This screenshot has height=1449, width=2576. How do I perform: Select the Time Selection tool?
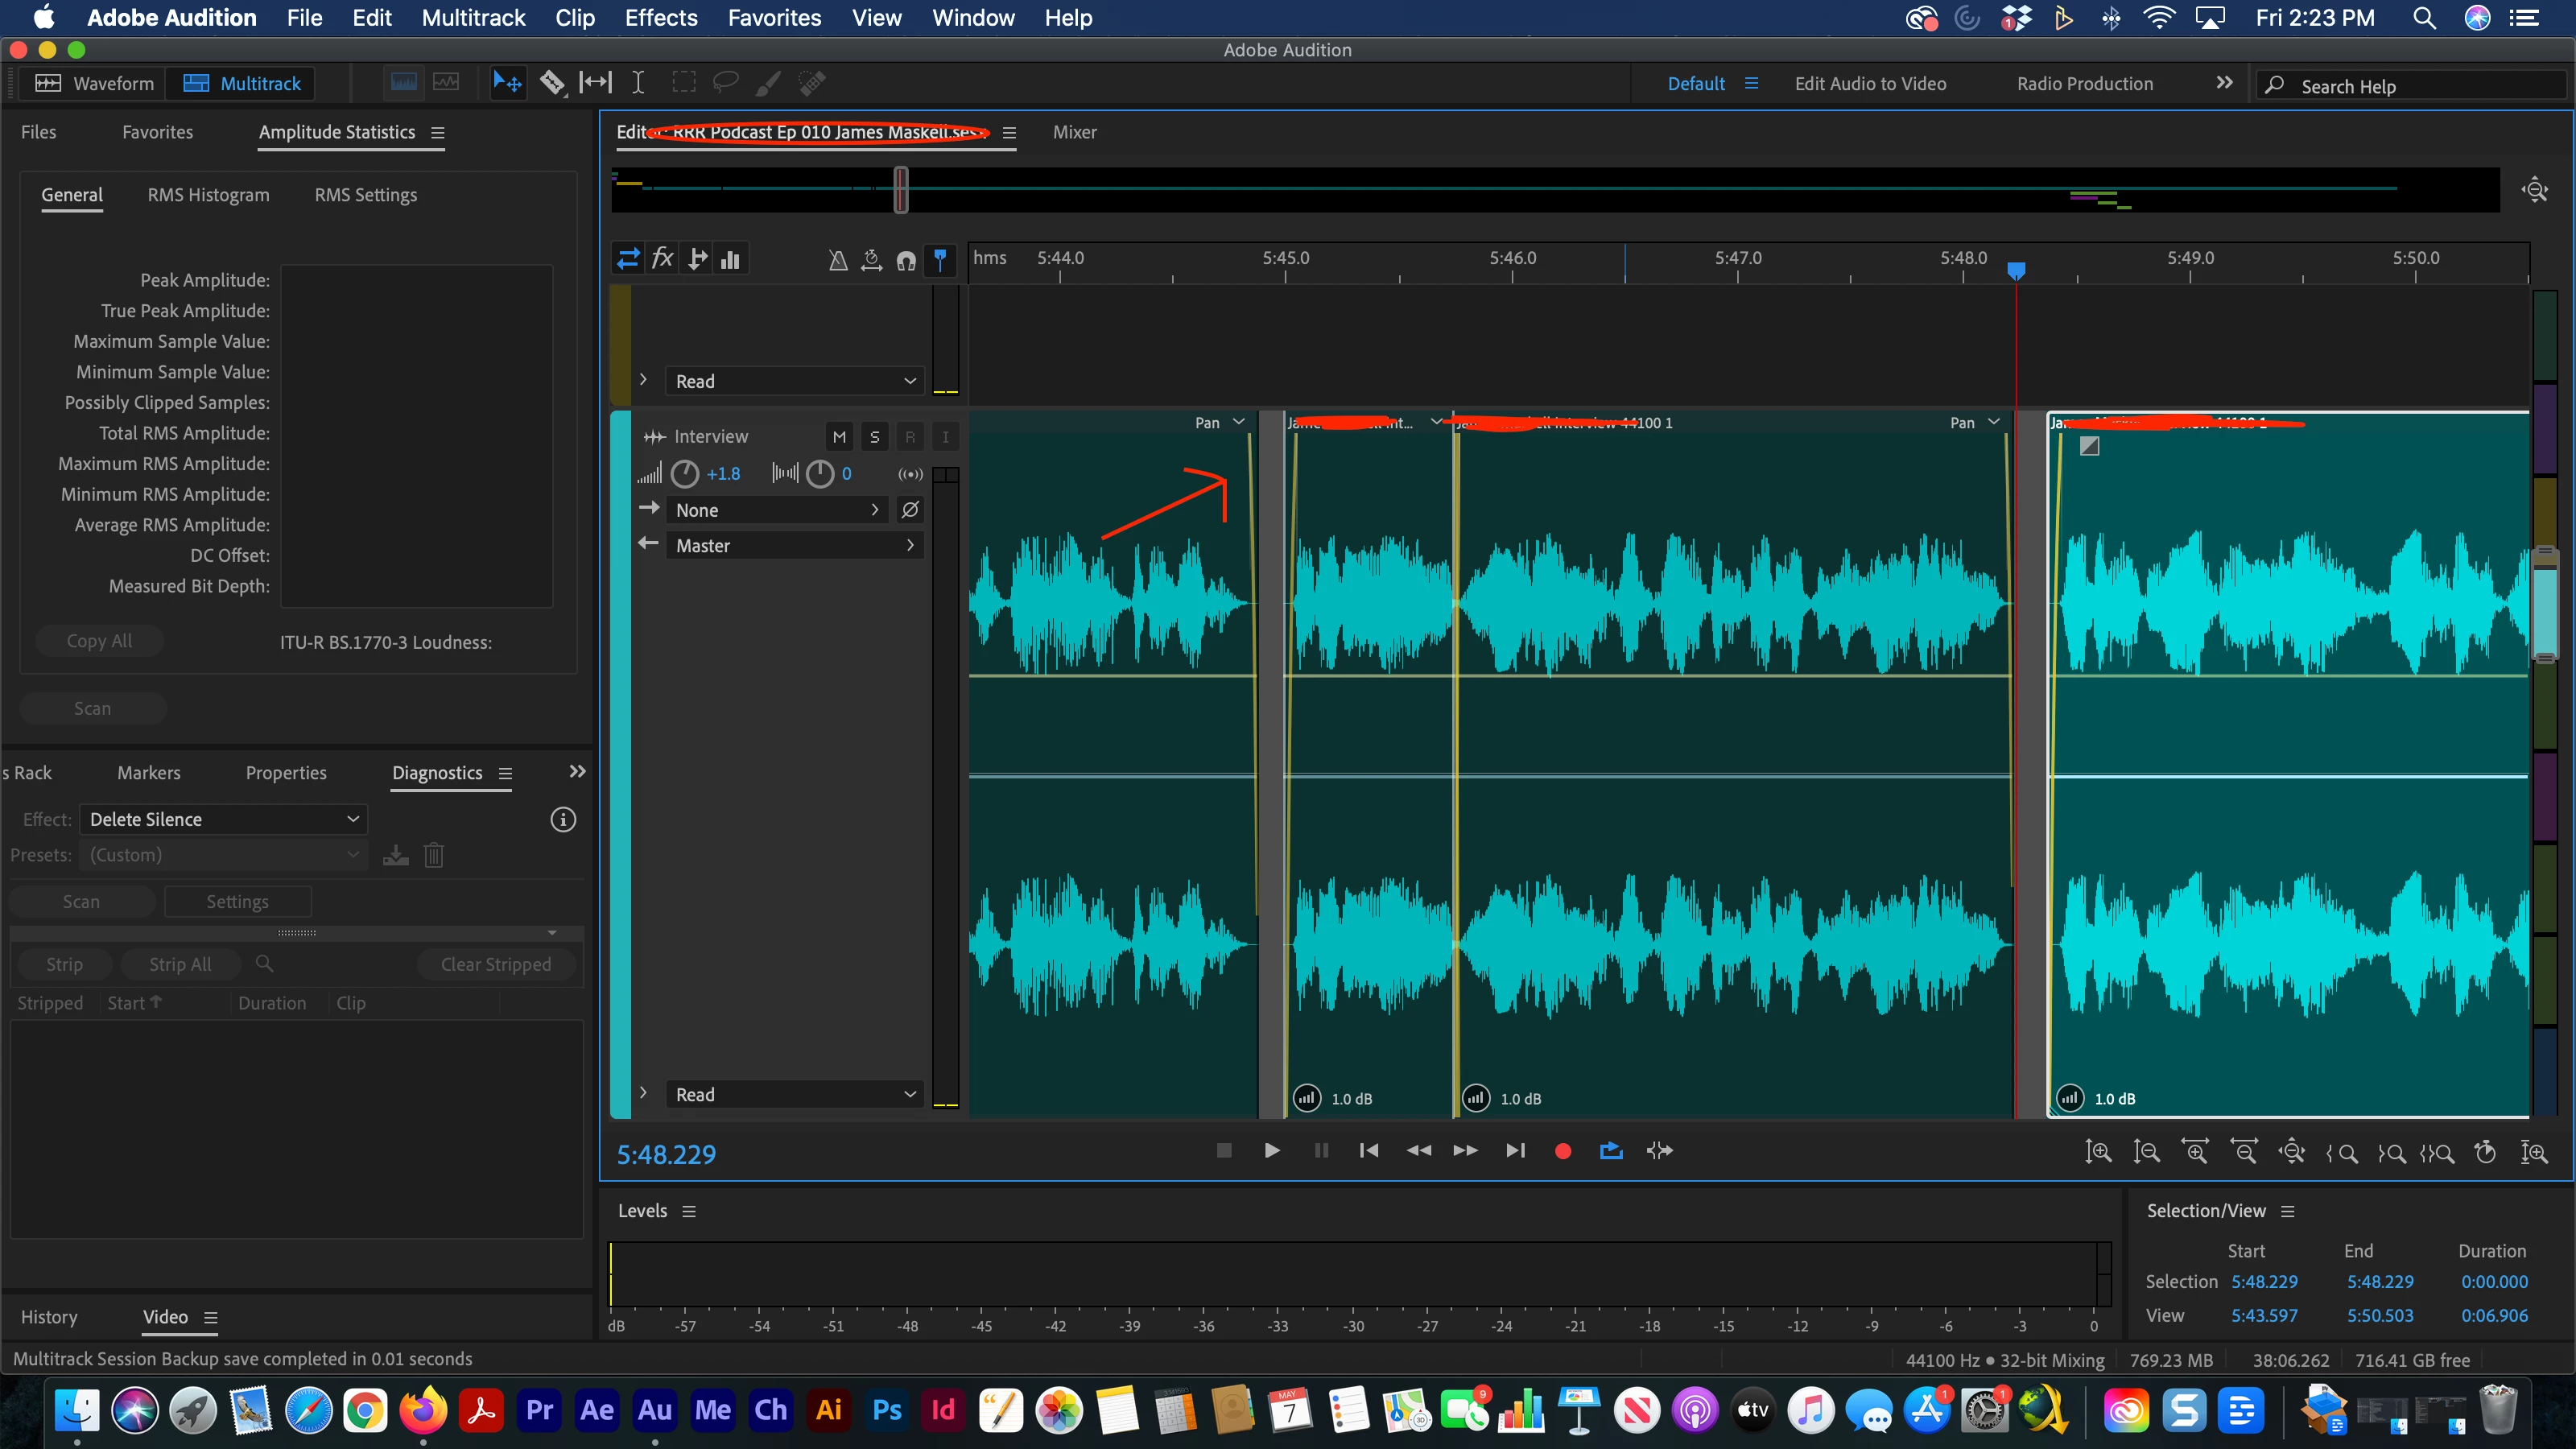tap(638, 83)
